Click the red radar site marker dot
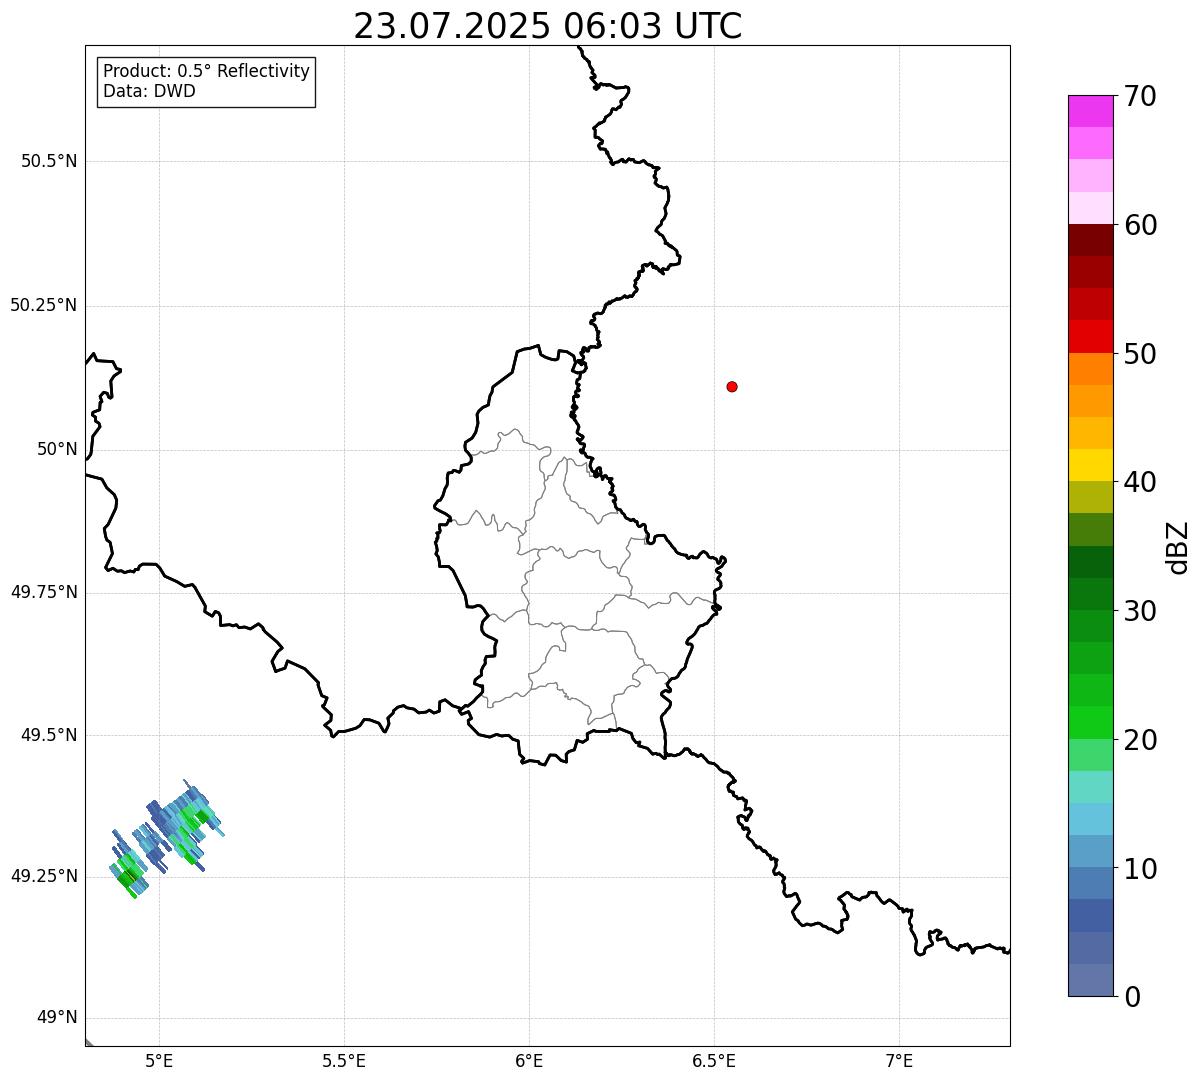 coord(732,386)
